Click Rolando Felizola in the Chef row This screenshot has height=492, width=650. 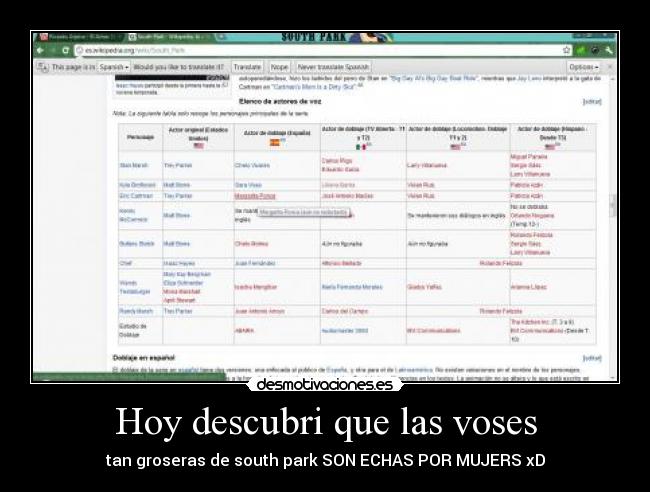tap(501, 263)
